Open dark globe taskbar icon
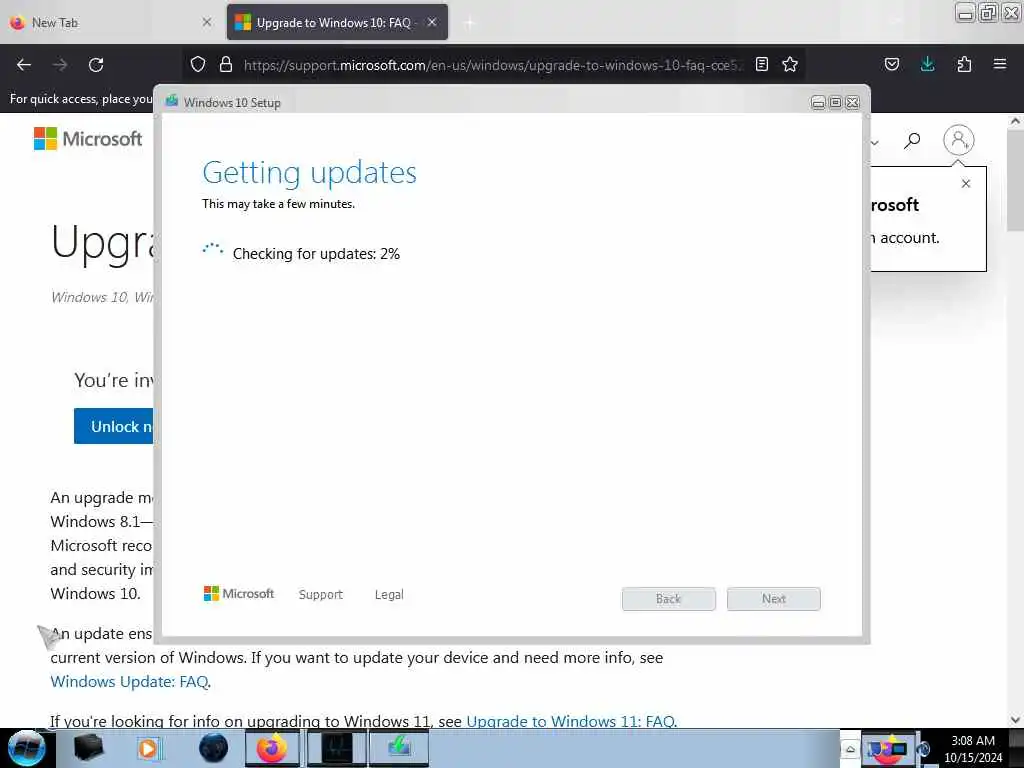Viewport: 1024px width, 768px height. pyautogui.click(x=214, y=748)
